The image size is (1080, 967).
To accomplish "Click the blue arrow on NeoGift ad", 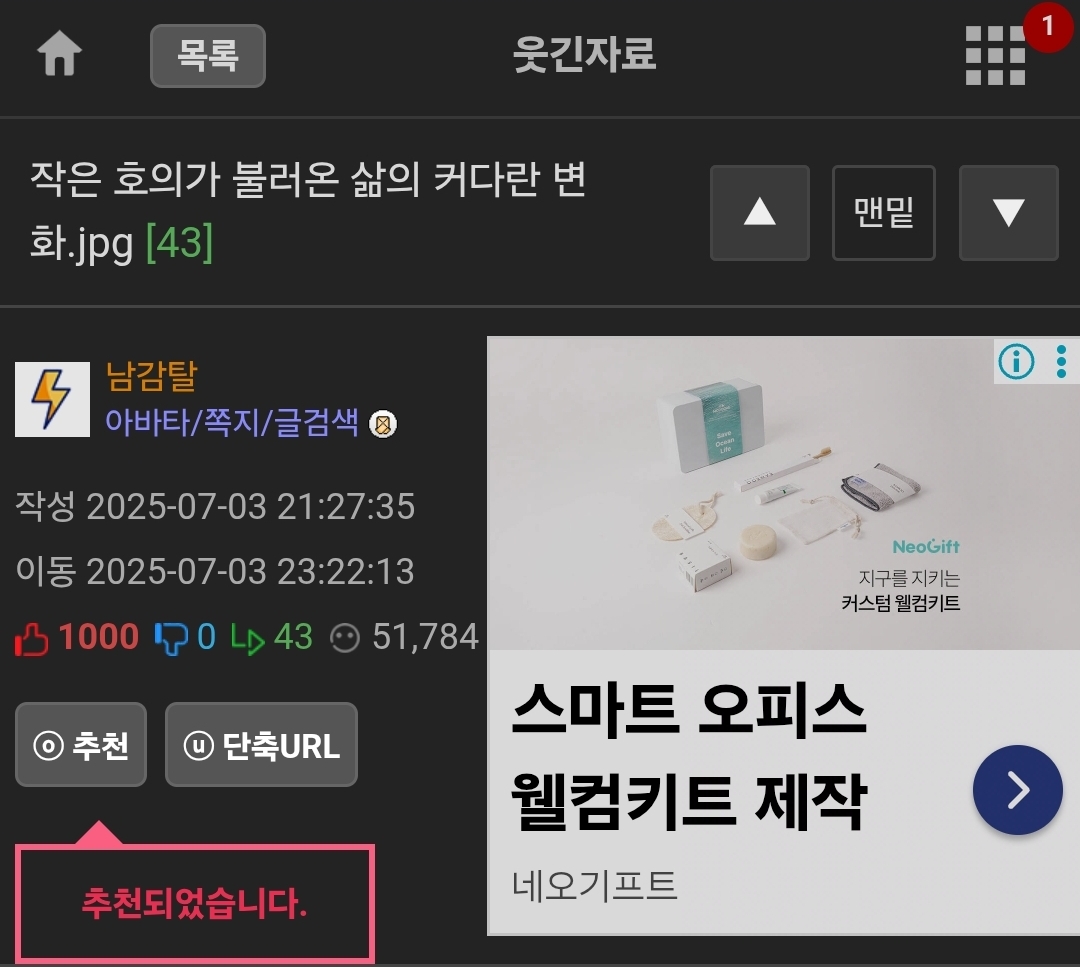I will click(x=1017, y=790).
